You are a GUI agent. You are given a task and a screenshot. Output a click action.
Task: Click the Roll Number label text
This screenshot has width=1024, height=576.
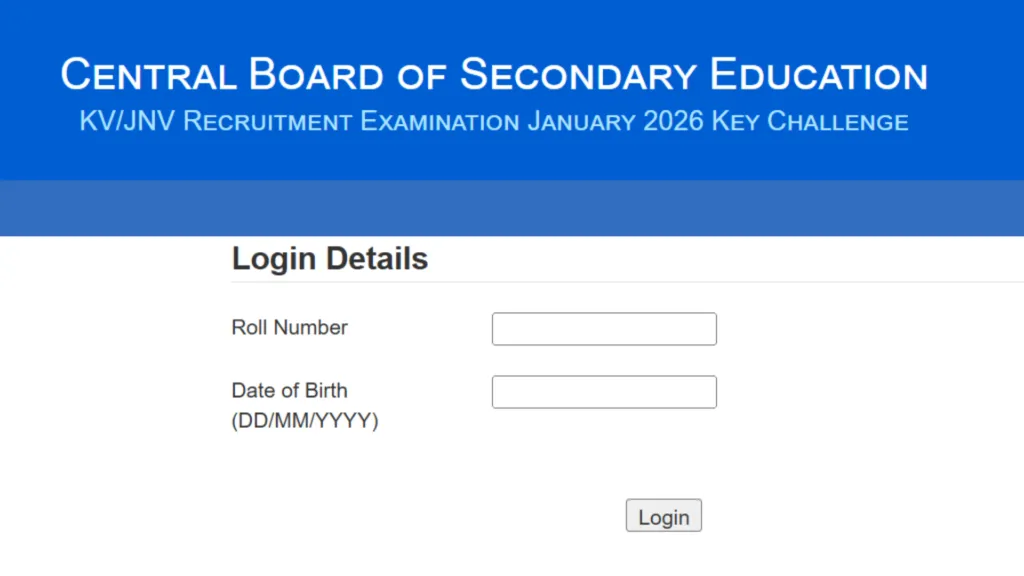tap(289, 327)
